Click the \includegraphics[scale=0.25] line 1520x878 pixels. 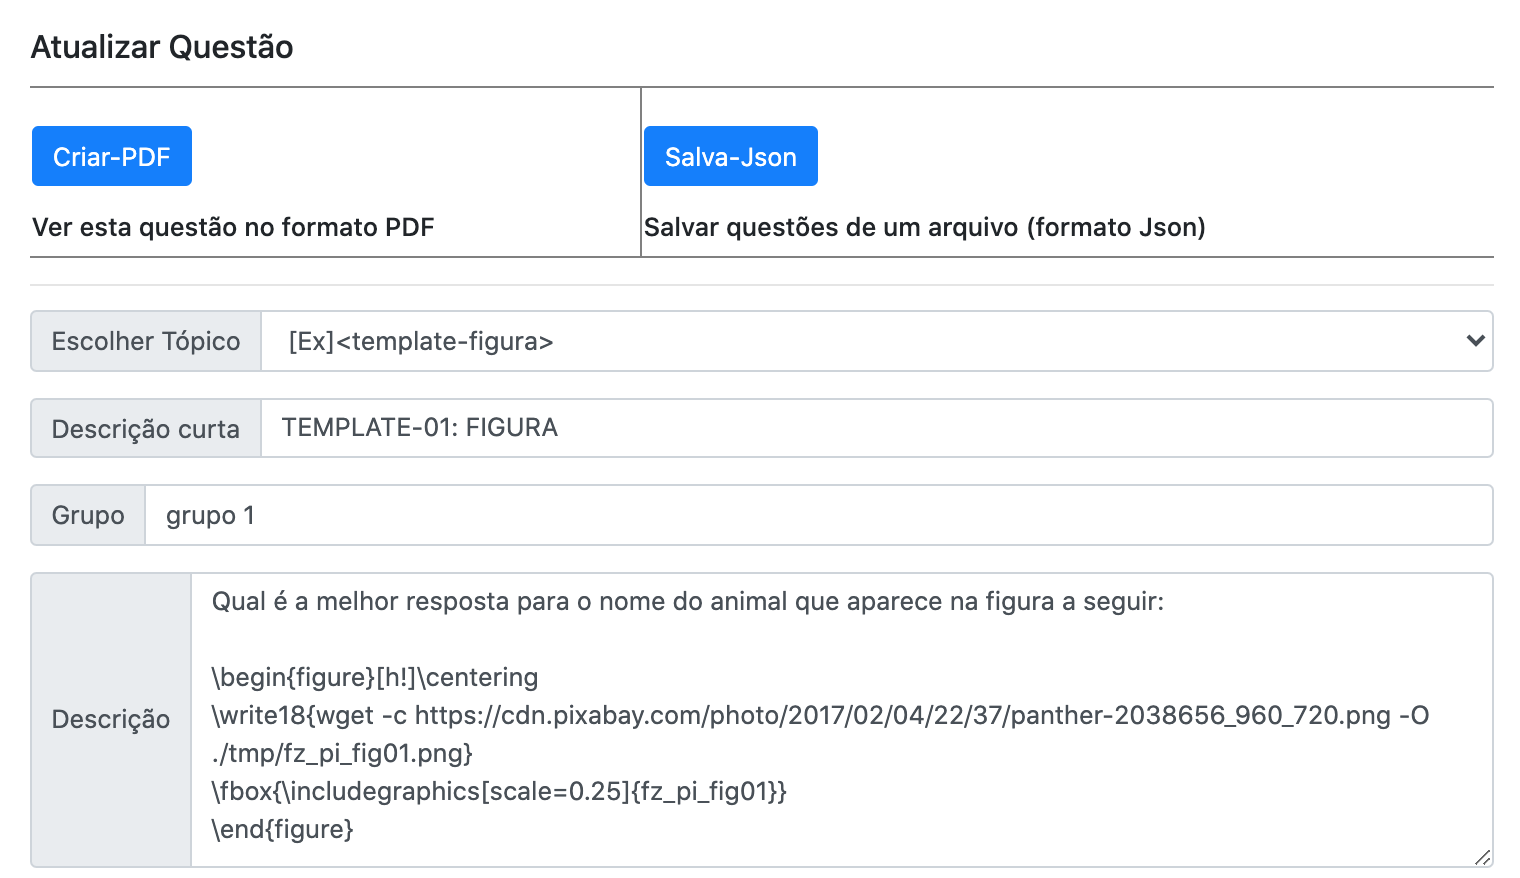(x=499, y=791)
